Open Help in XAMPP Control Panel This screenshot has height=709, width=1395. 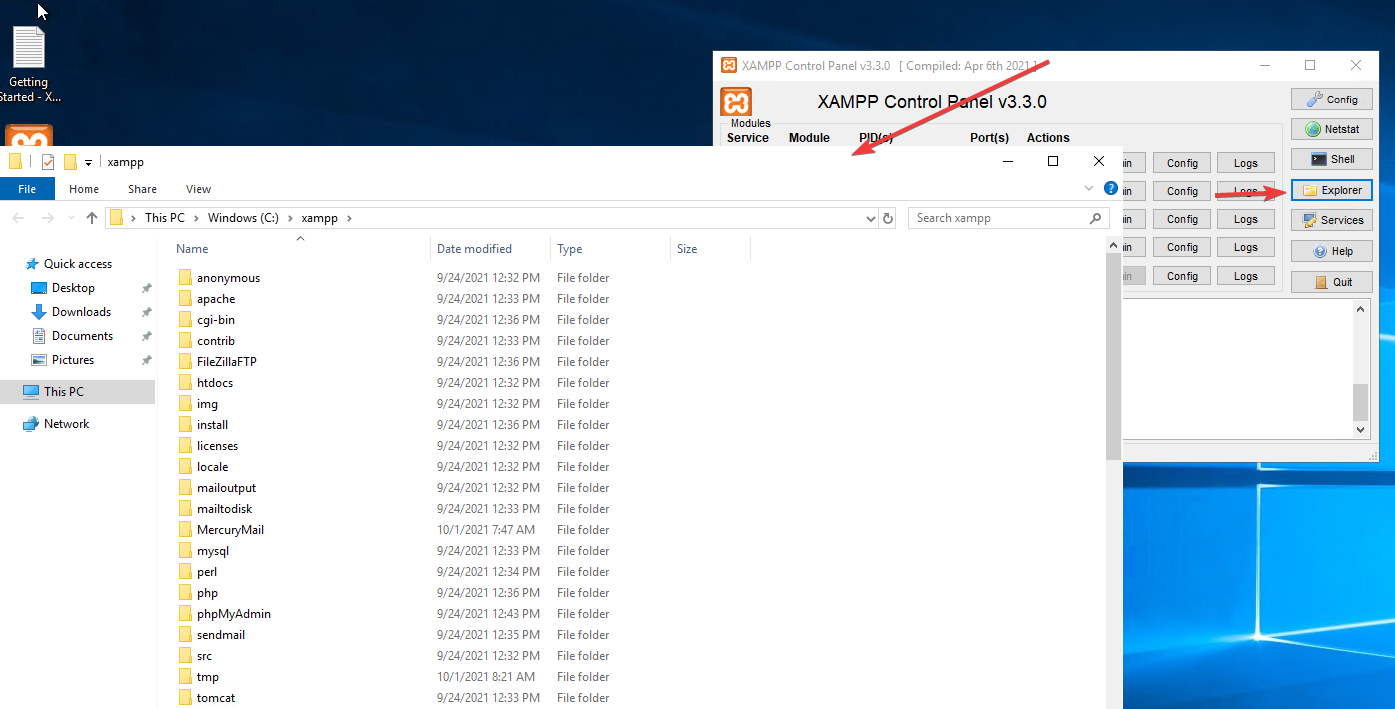[1331, 251]
